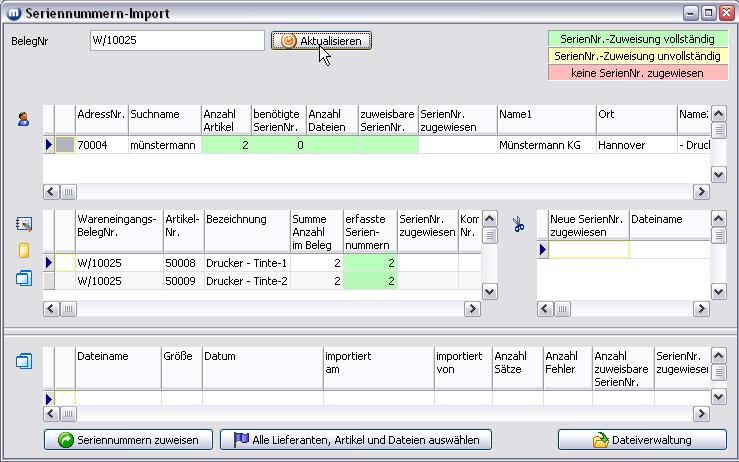Image resolution: width=739 pixels, height=462 pixels.
Task: Open Dateiverwaltung file management
Action: point(643,440)
